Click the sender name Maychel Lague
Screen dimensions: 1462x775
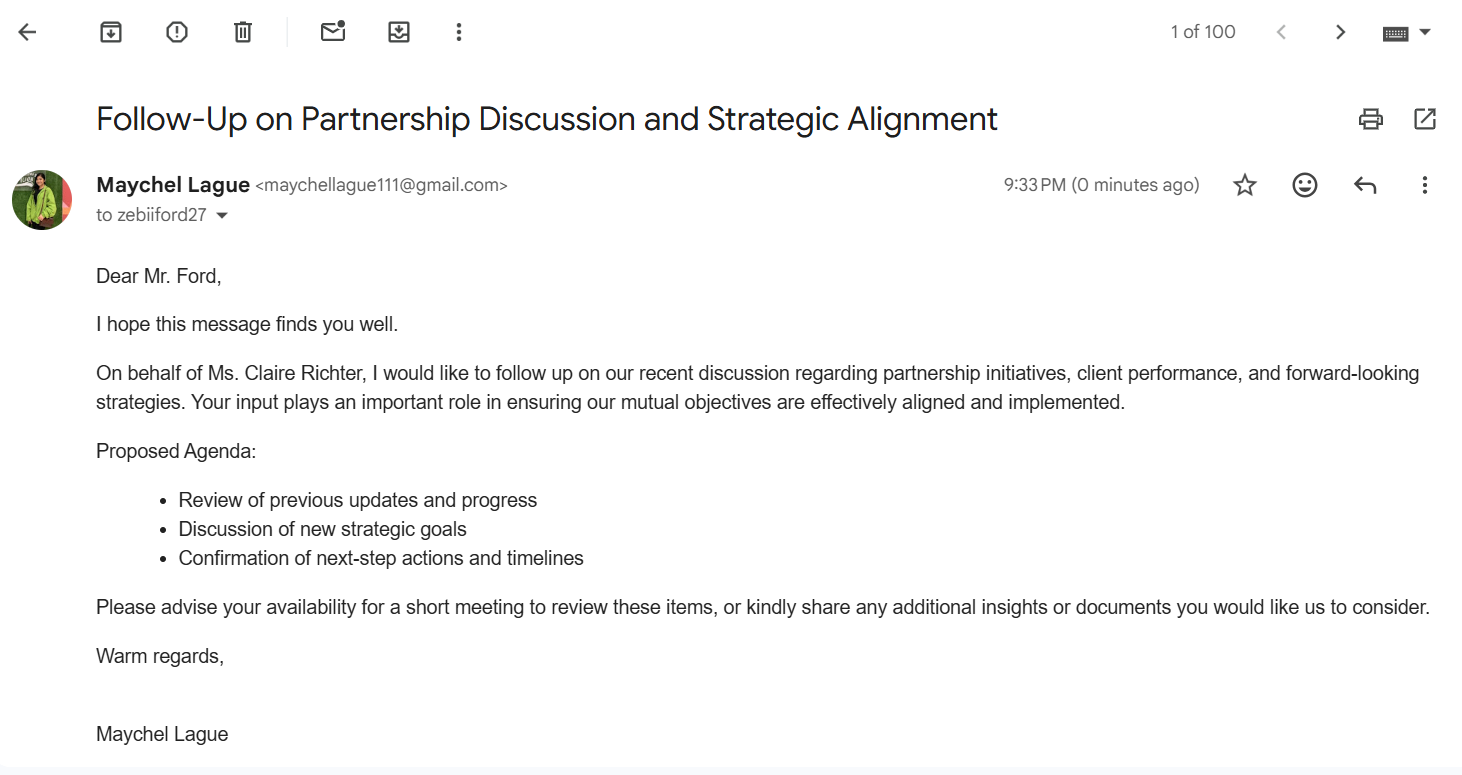pos(173,185)
